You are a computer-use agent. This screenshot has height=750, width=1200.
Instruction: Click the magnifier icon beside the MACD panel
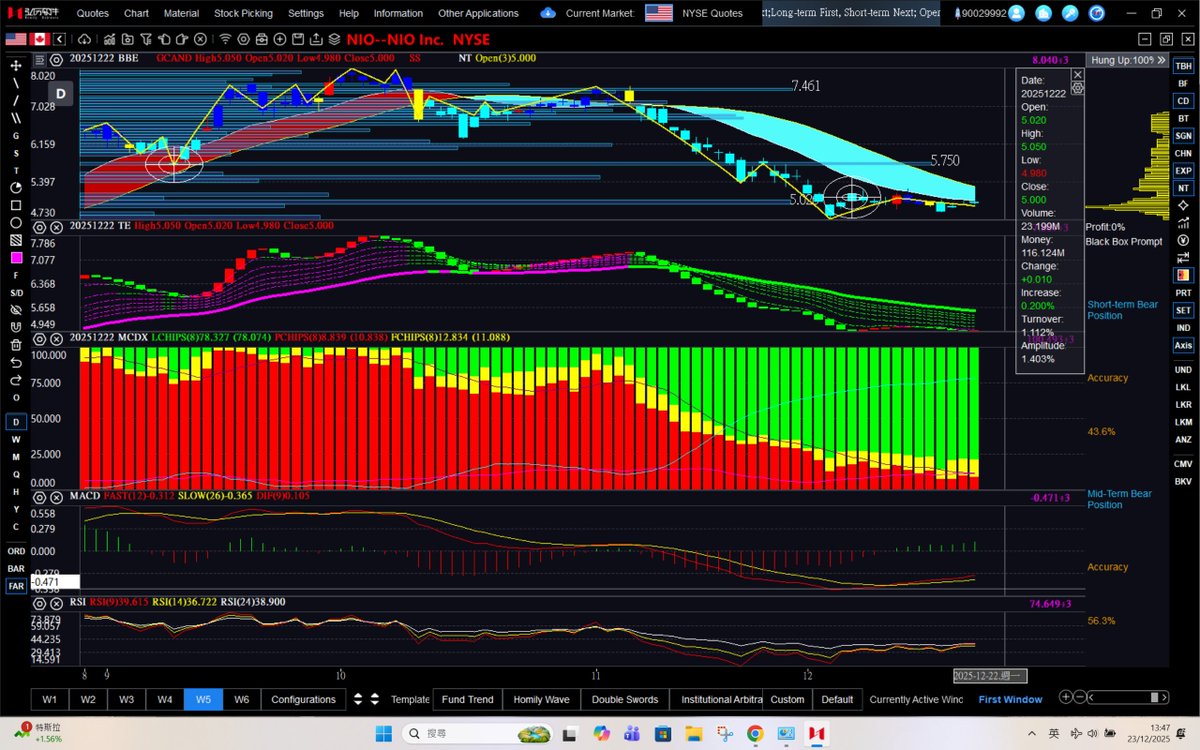pos(39,497)
